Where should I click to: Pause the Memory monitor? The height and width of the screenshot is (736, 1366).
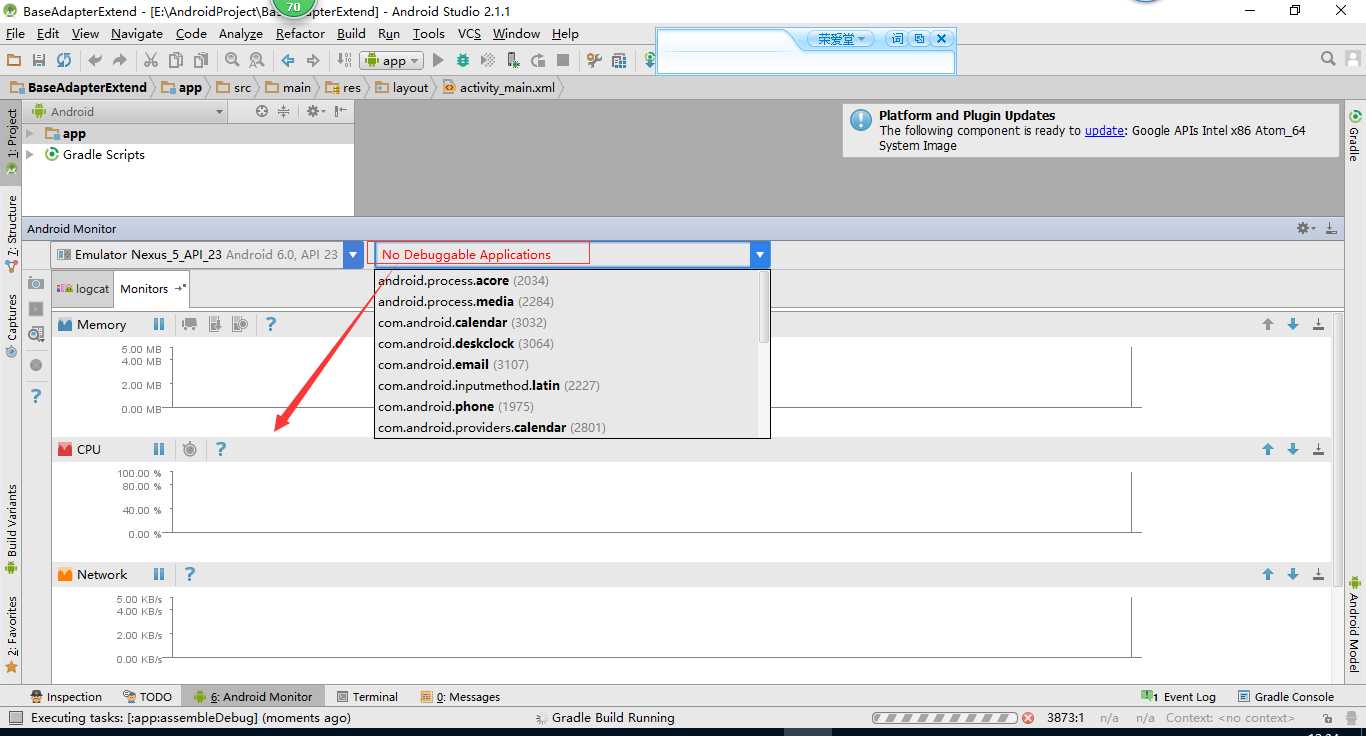(159, 324)
